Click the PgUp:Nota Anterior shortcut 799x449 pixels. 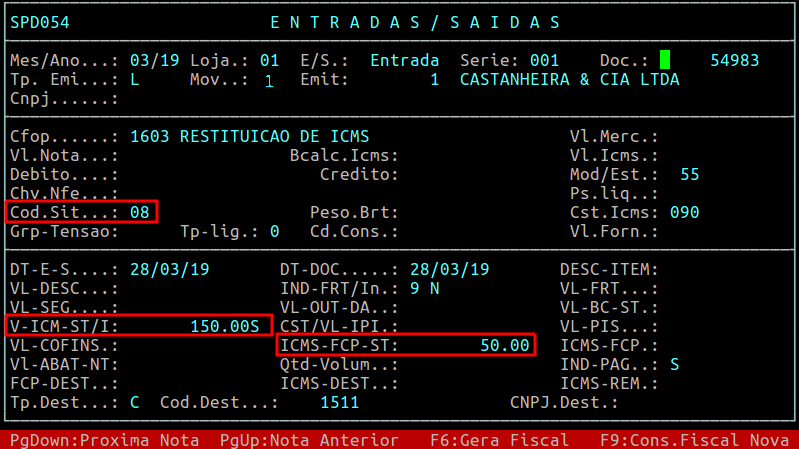click(x=309, y=440)
